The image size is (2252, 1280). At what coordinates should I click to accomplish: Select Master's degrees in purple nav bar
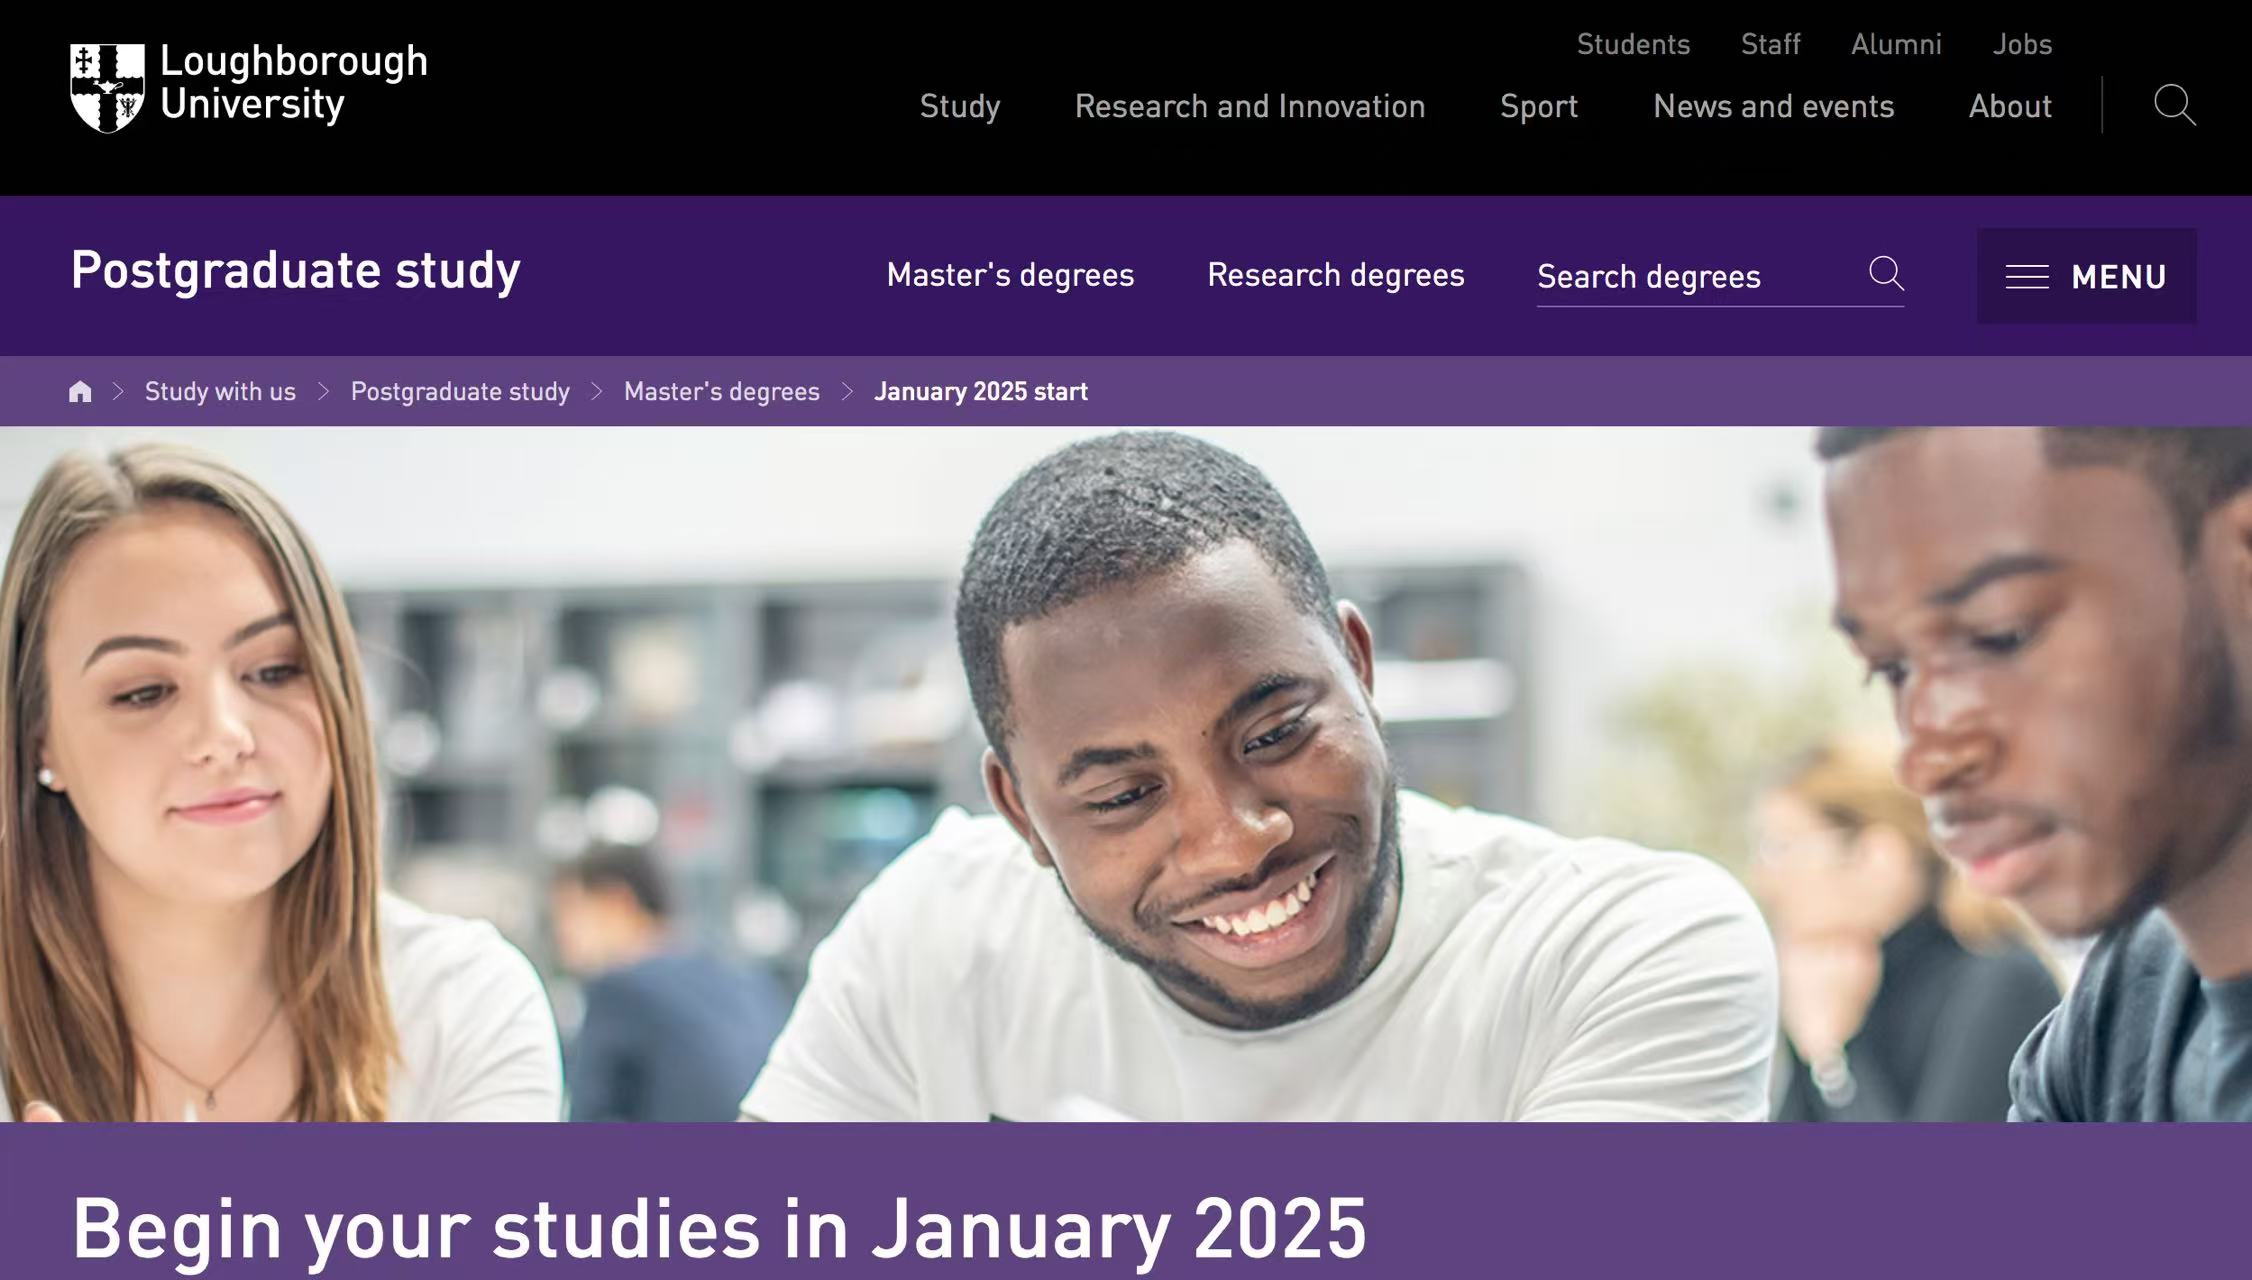coord(1010,275)
